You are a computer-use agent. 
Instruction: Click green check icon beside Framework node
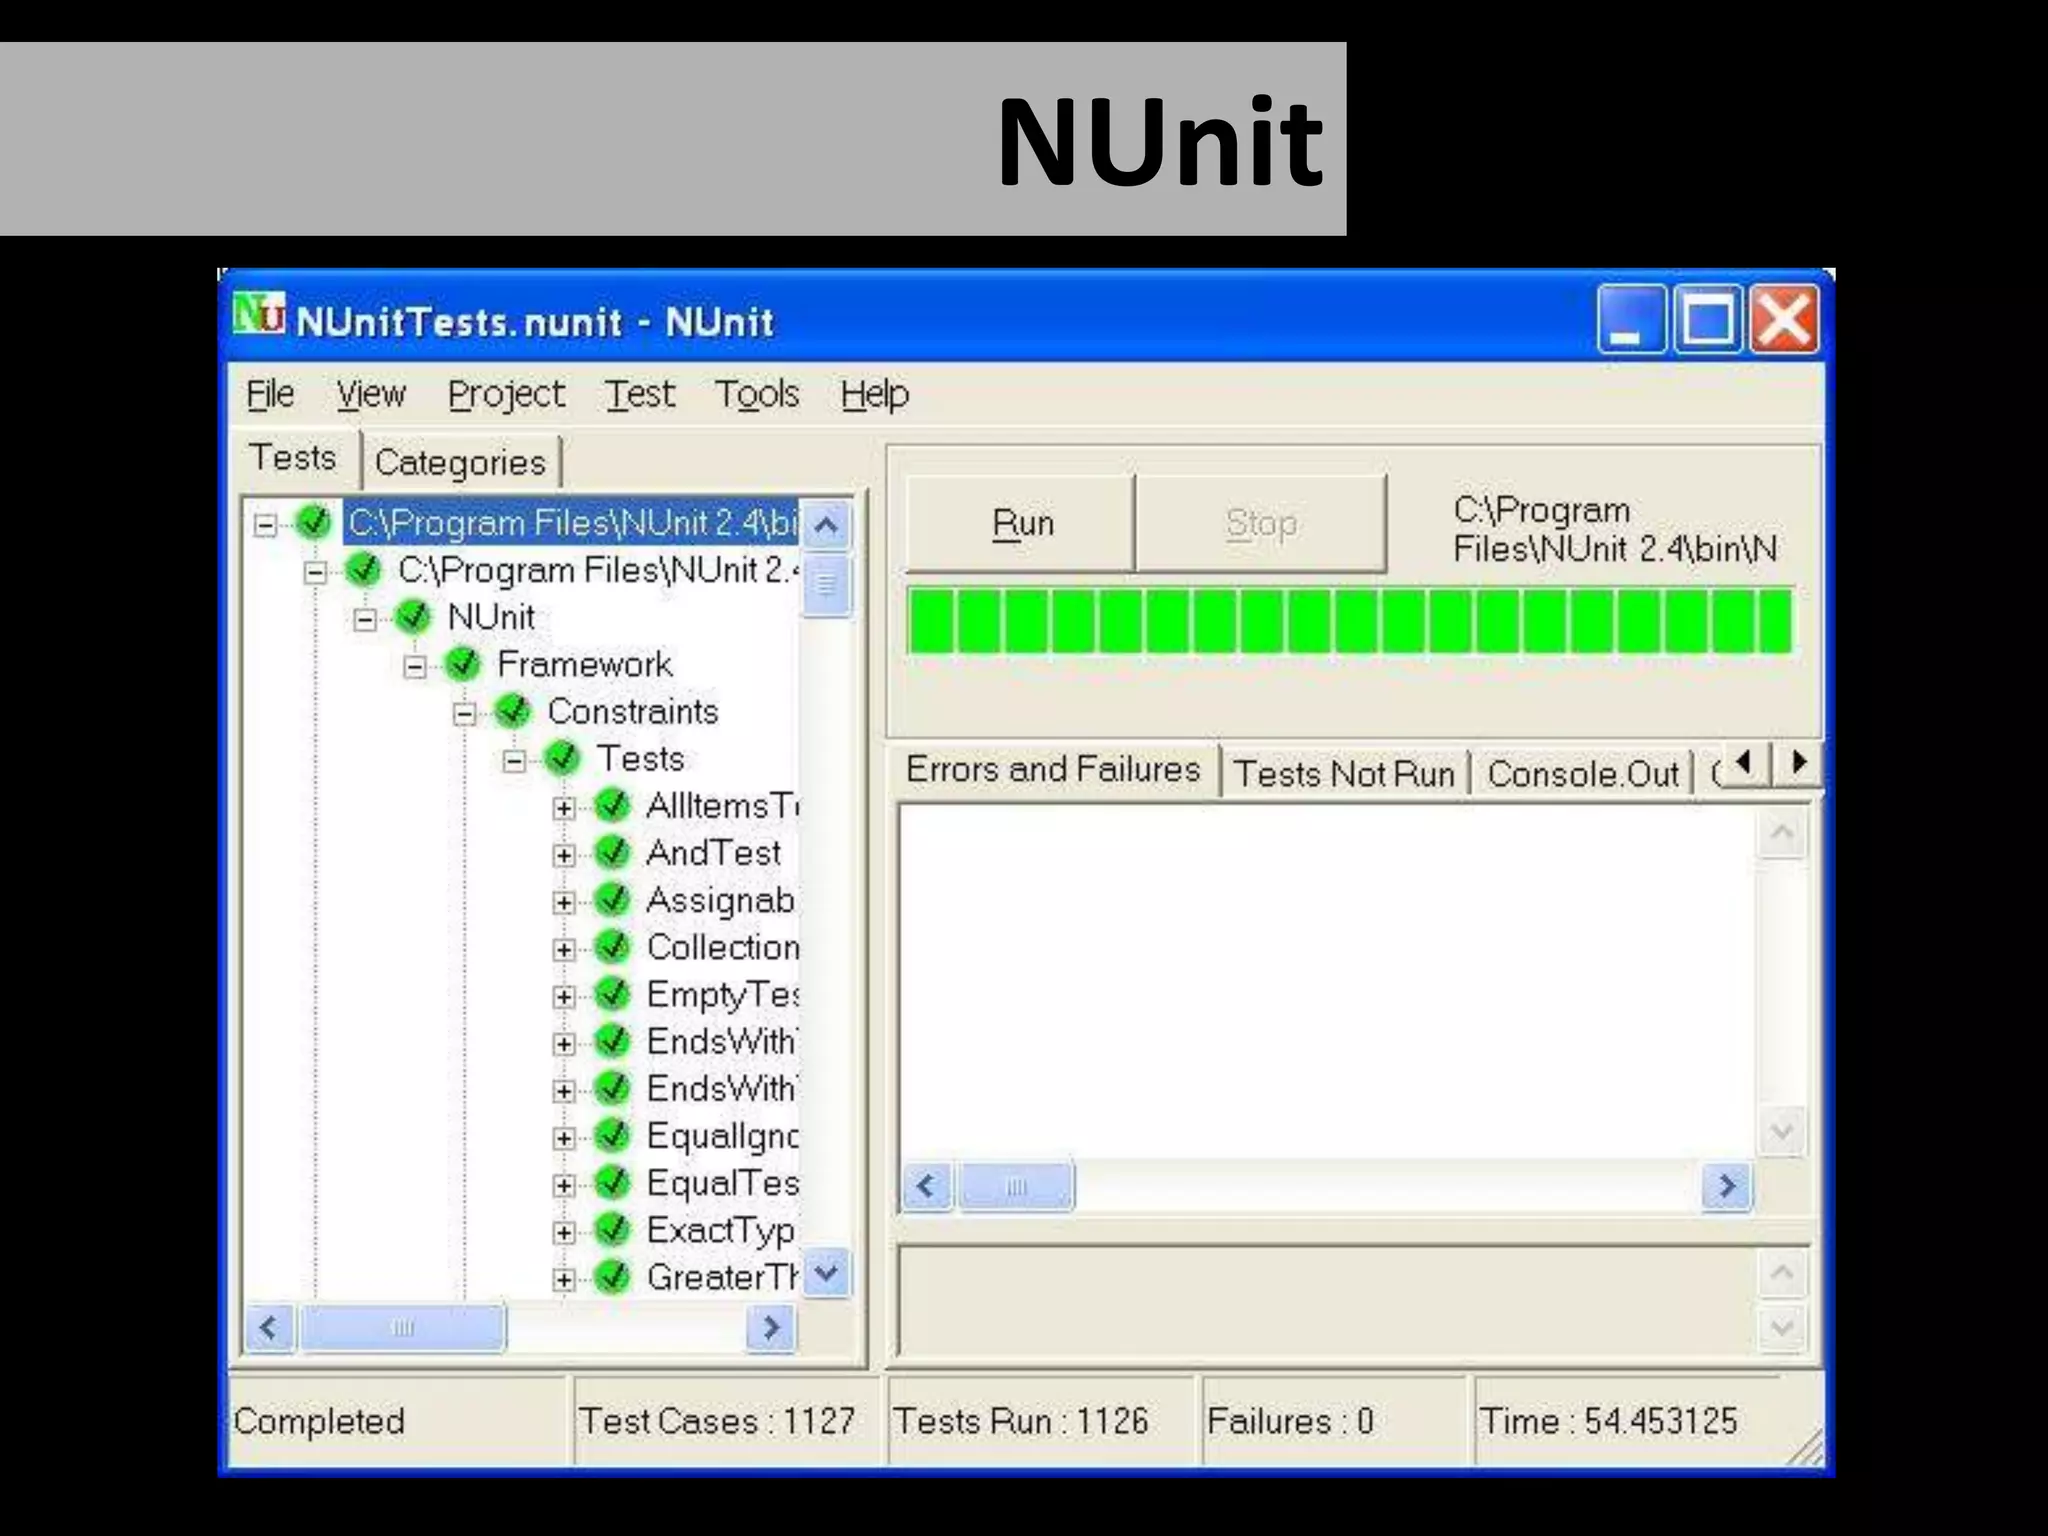[x=462, y=664]
